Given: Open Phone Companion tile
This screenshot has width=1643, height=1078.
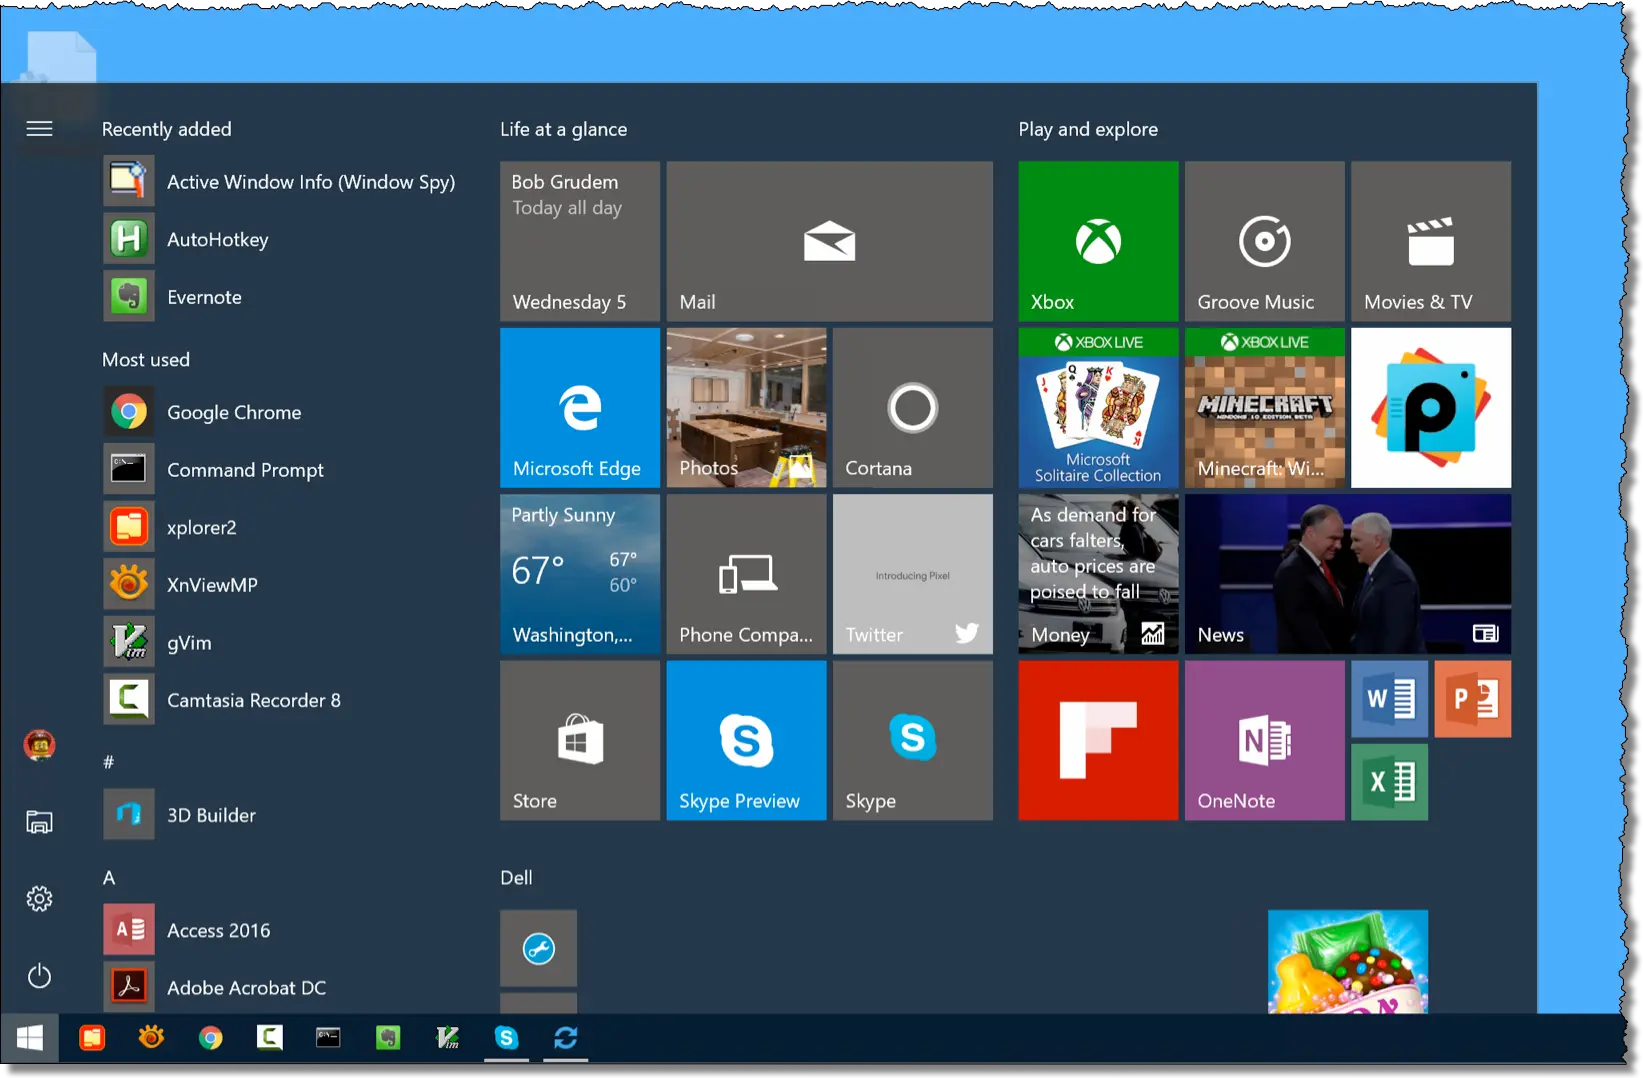Looking at the screenshot, I should (x=746, y=574).
